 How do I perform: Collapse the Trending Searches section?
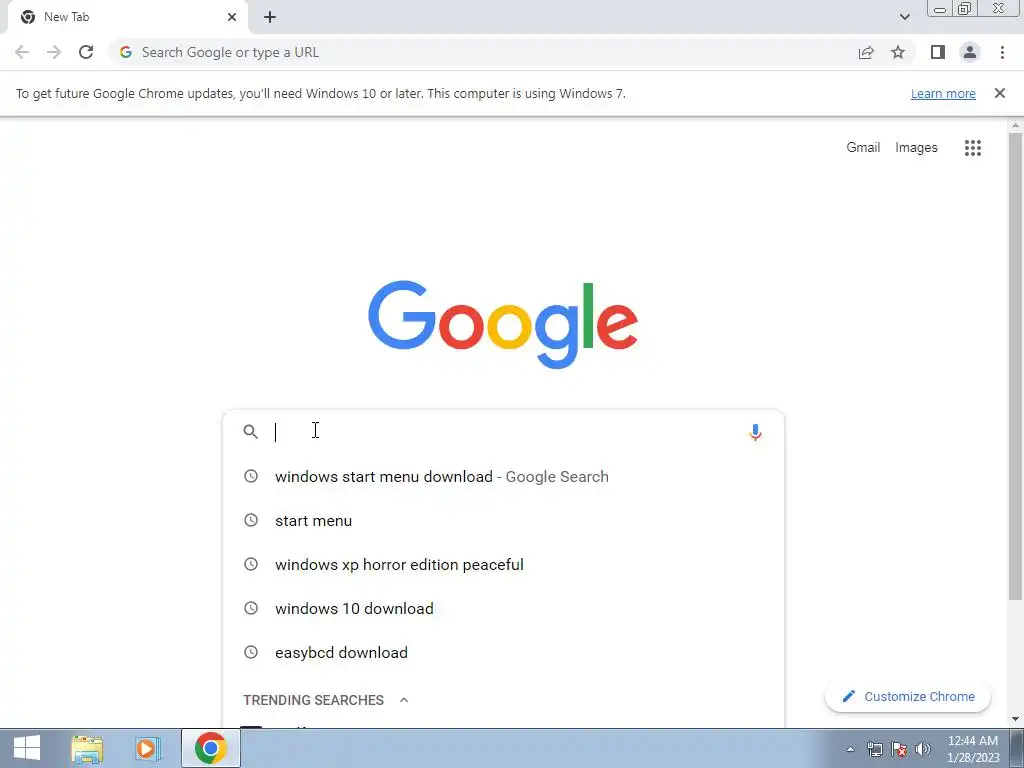point(404,700)
